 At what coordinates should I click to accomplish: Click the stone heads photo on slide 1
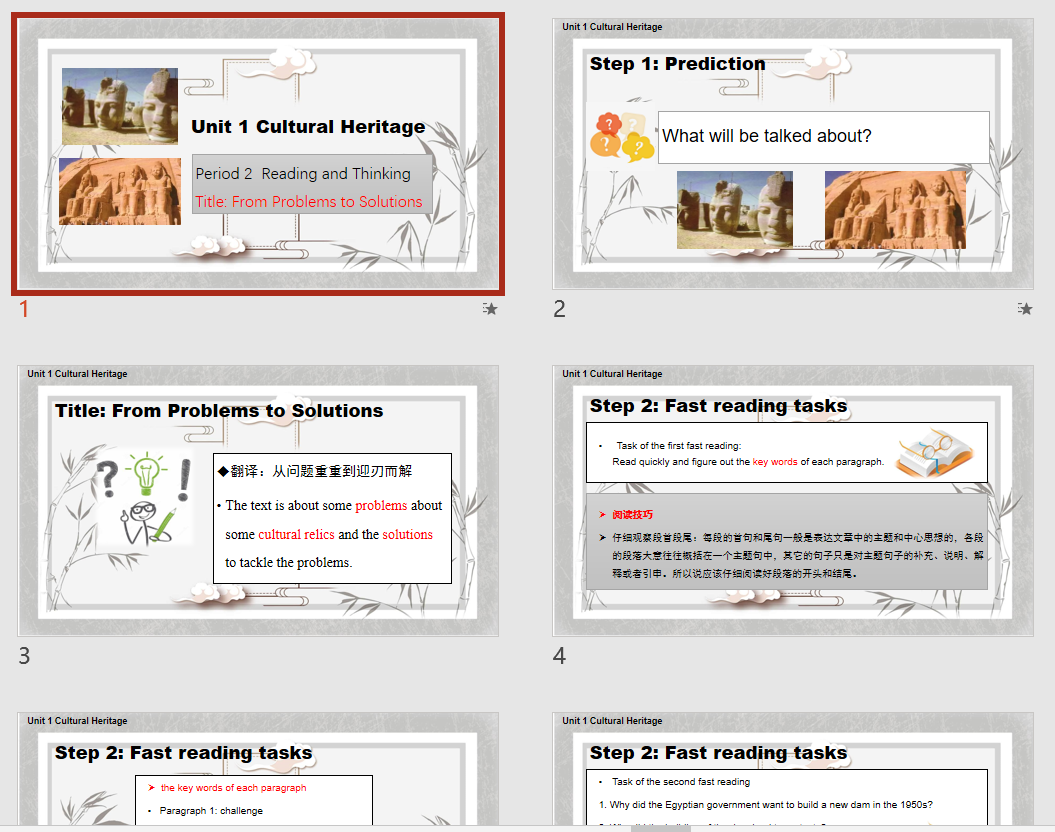[120, 106]
